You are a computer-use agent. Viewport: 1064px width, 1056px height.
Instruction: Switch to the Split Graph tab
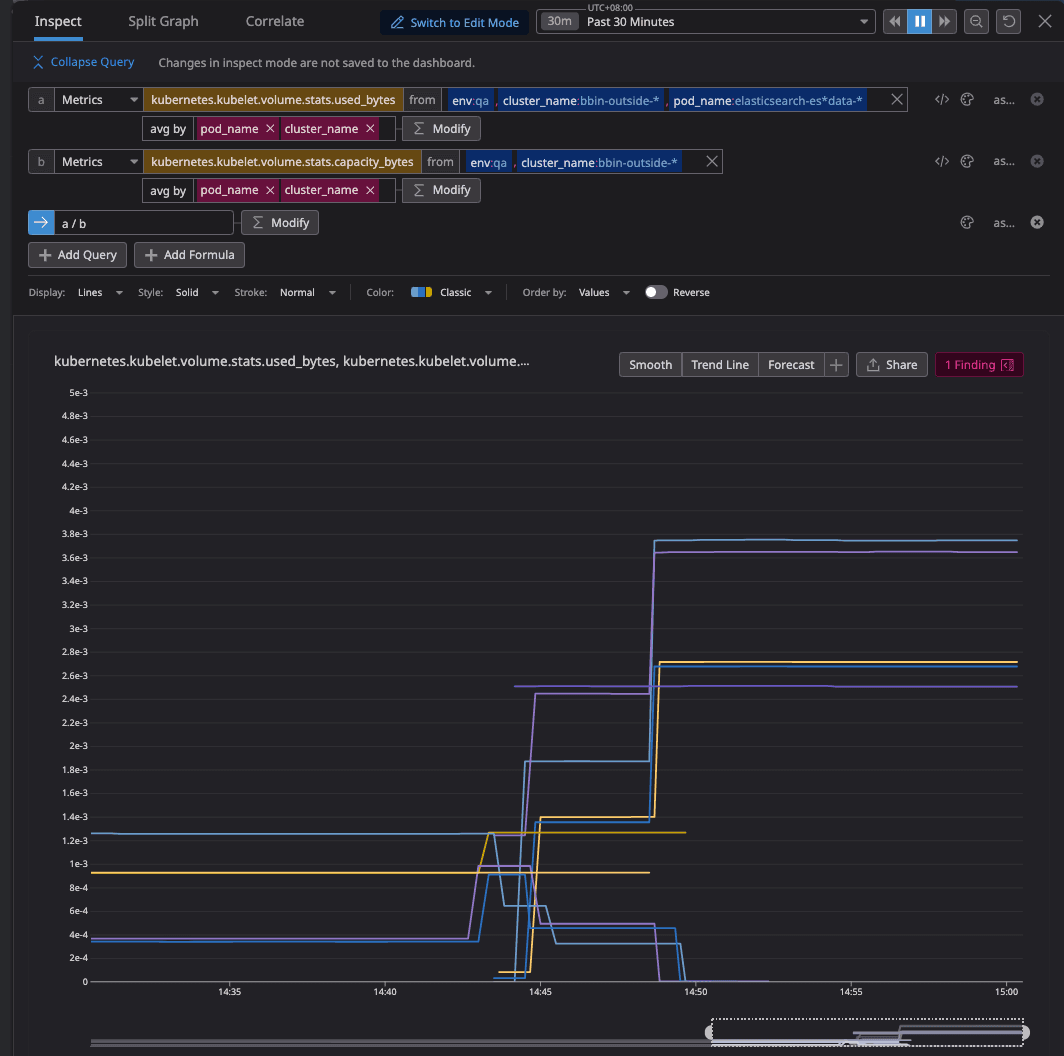pyautogui.click(x=163, y=21)
